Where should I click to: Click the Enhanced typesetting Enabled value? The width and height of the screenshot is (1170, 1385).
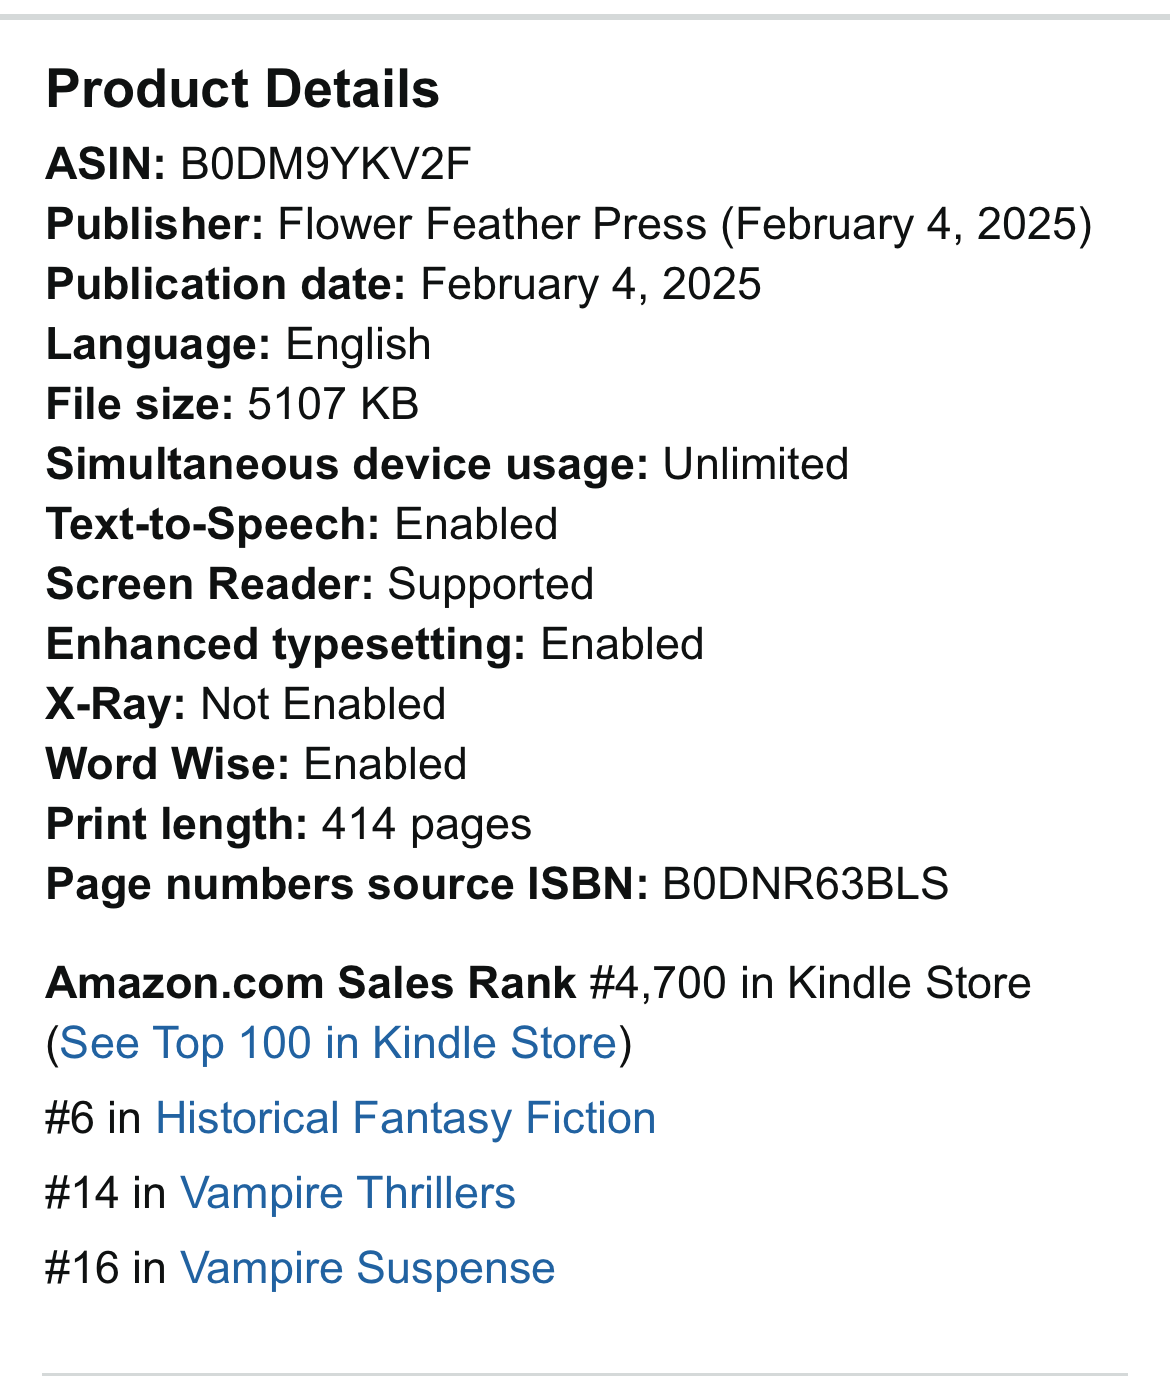[x=622, y=644]
